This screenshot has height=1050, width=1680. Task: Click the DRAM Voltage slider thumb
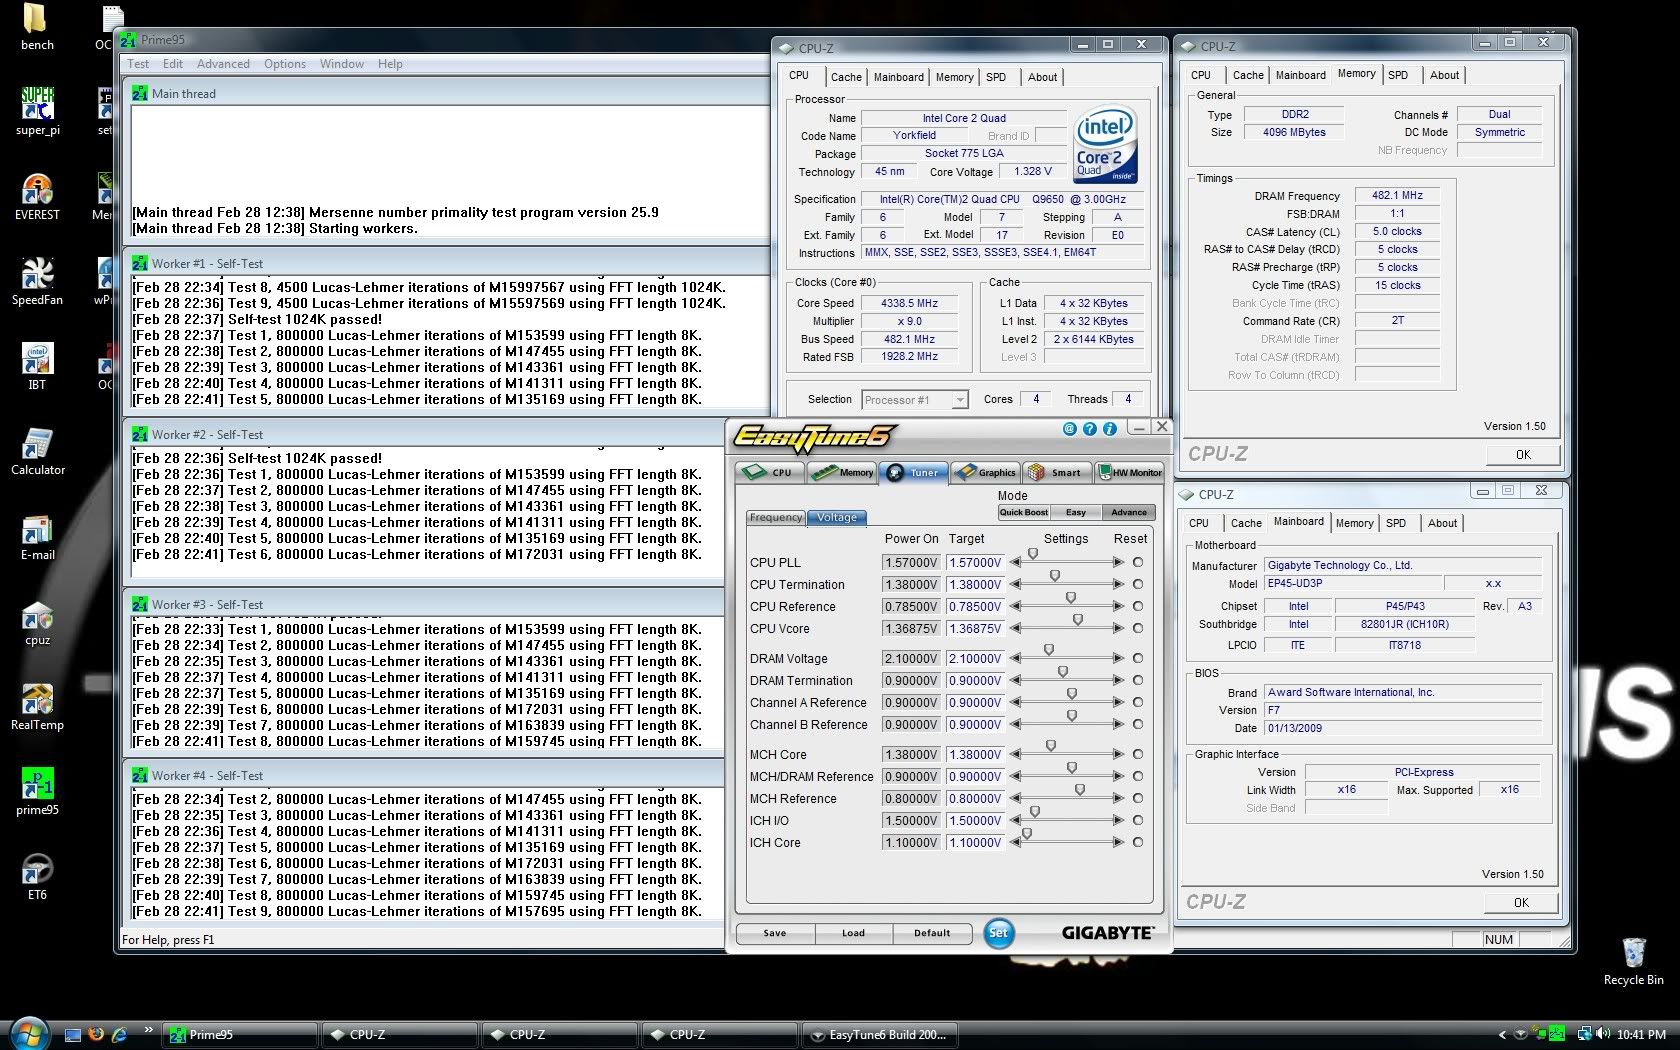(1049, 650)
